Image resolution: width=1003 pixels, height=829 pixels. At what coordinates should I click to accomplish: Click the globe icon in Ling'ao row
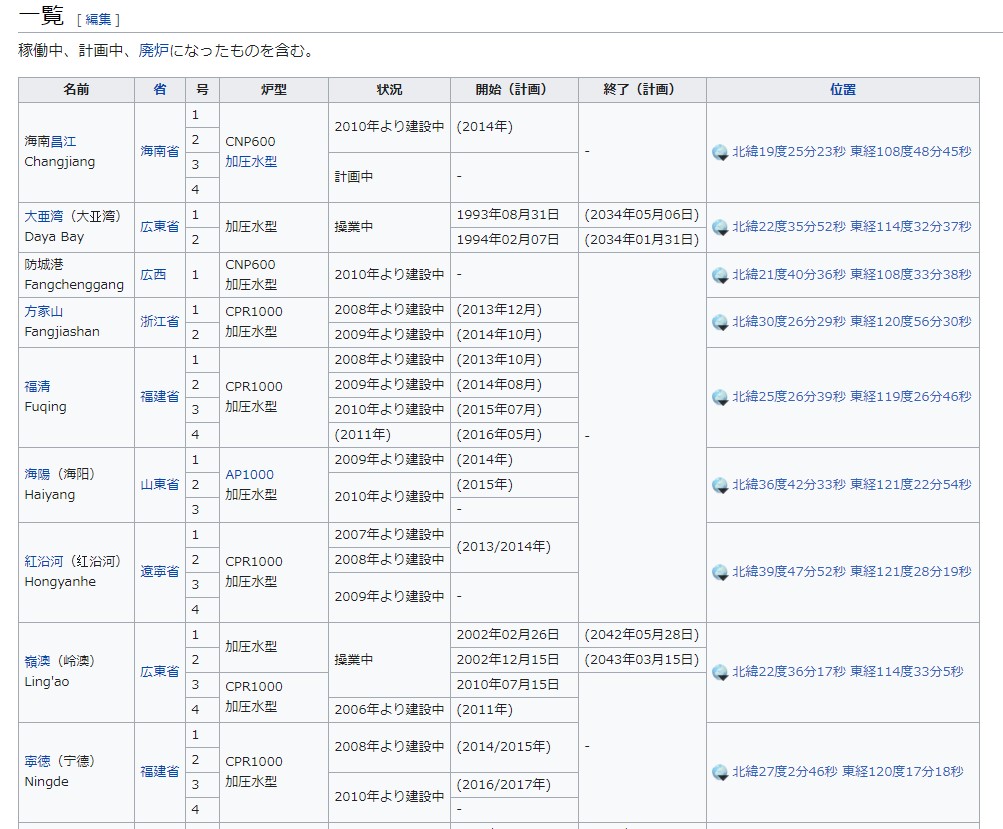click(x=720, y=672)
